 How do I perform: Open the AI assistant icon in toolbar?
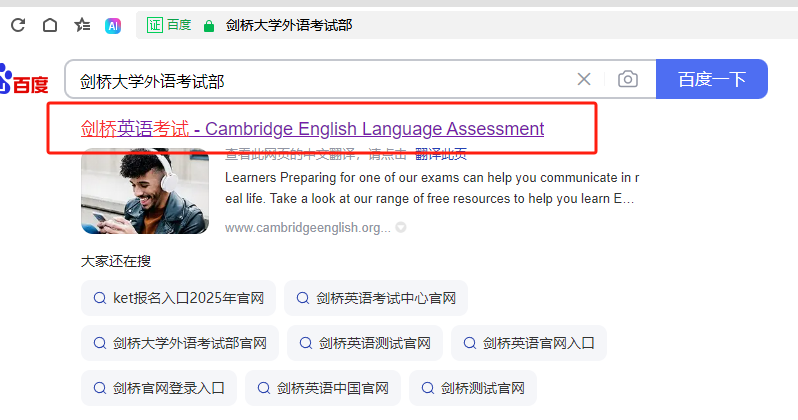(x=113, y=25)
